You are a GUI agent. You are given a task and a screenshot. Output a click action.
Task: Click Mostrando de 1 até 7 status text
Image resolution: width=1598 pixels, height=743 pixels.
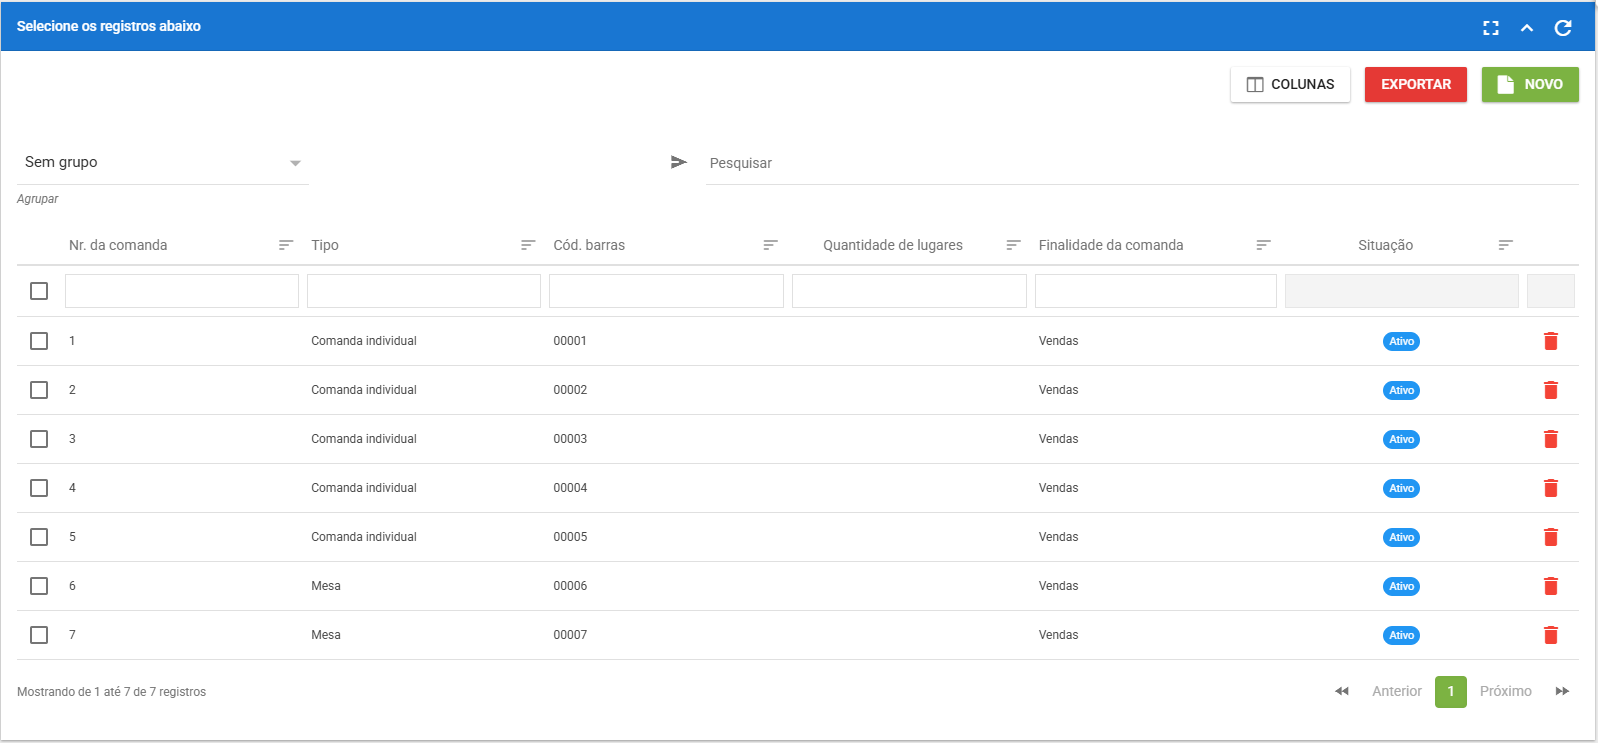tap(111, 692)
